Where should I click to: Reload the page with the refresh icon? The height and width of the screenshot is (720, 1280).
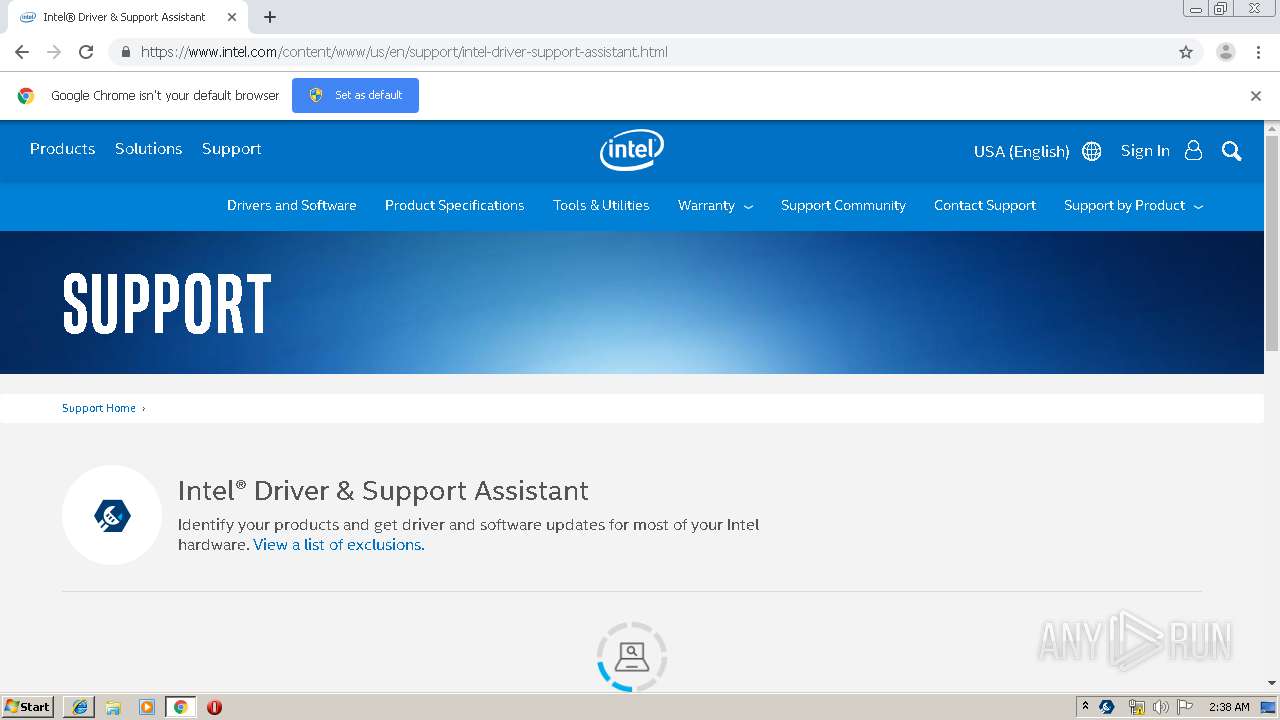(x=86, y=52)
